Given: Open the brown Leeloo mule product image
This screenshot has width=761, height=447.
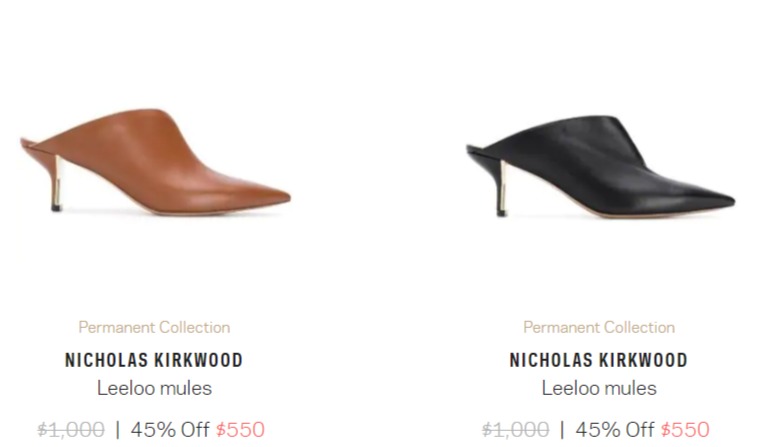Looking at the screenshot, I should (x=155, y=161).
